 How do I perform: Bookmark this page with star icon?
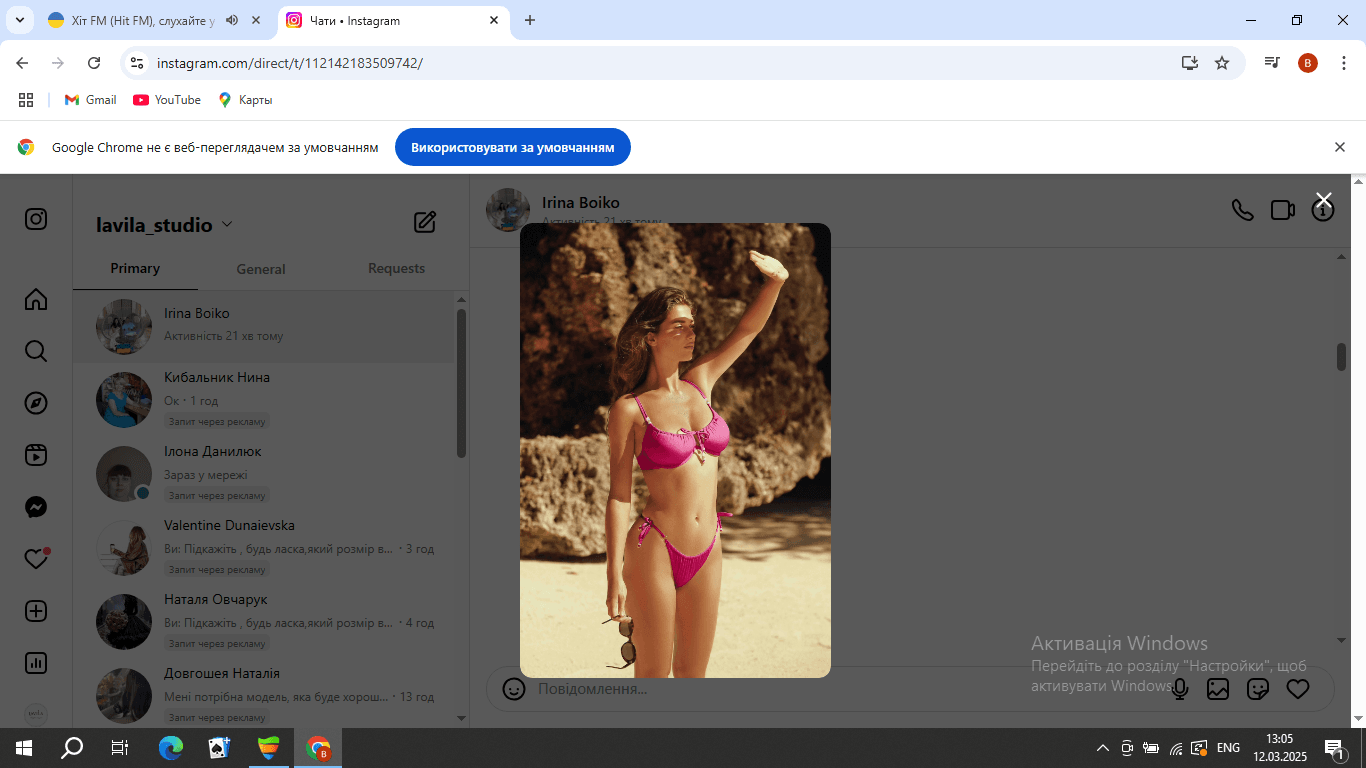tap(1222, 63)
